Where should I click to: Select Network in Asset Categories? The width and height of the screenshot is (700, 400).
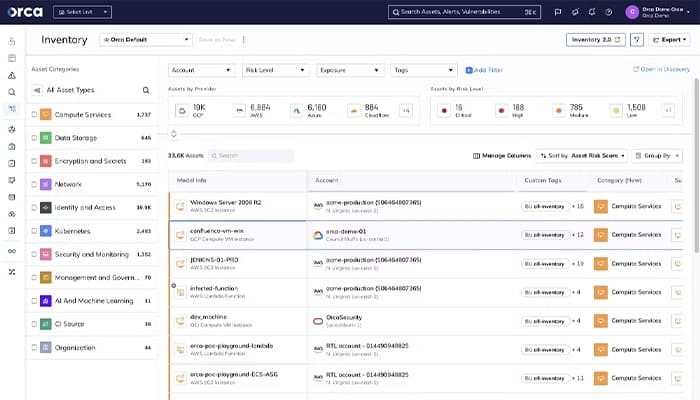tap(69, 184)
